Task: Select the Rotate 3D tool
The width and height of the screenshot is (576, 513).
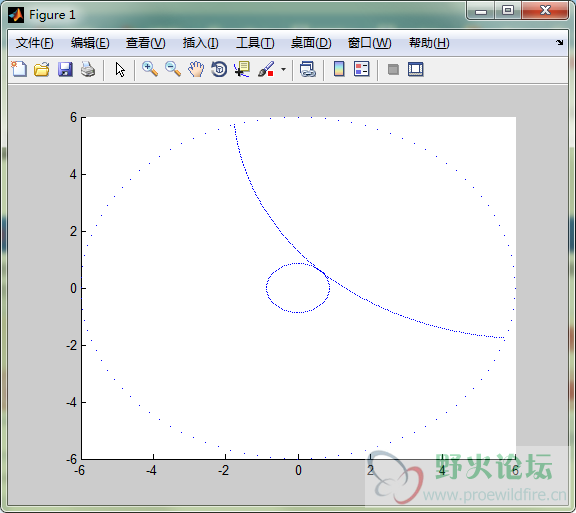Action: (x=219, y=69)
